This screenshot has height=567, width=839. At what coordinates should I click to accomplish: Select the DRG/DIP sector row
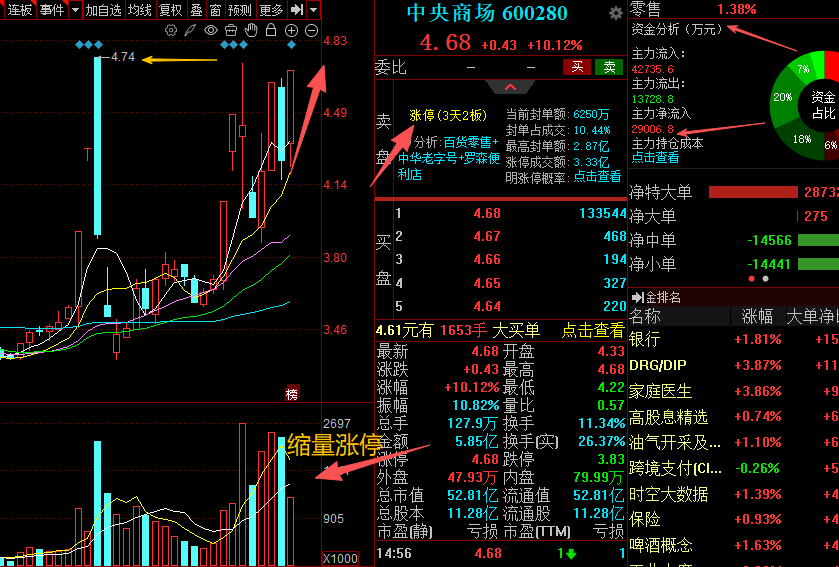click(x=734, y=365)
